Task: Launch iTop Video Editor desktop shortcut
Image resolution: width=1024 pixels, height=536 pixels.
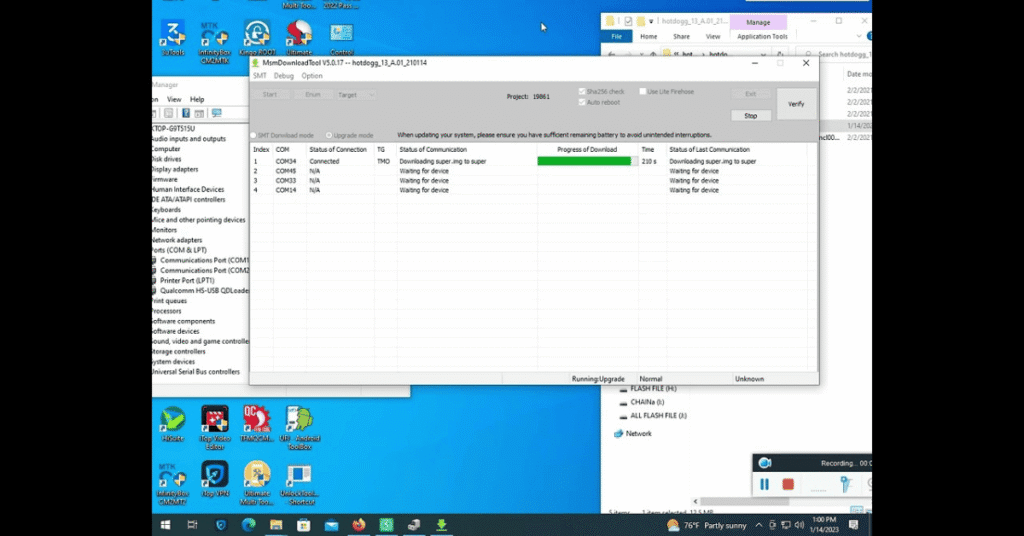Action: point(214,428)
